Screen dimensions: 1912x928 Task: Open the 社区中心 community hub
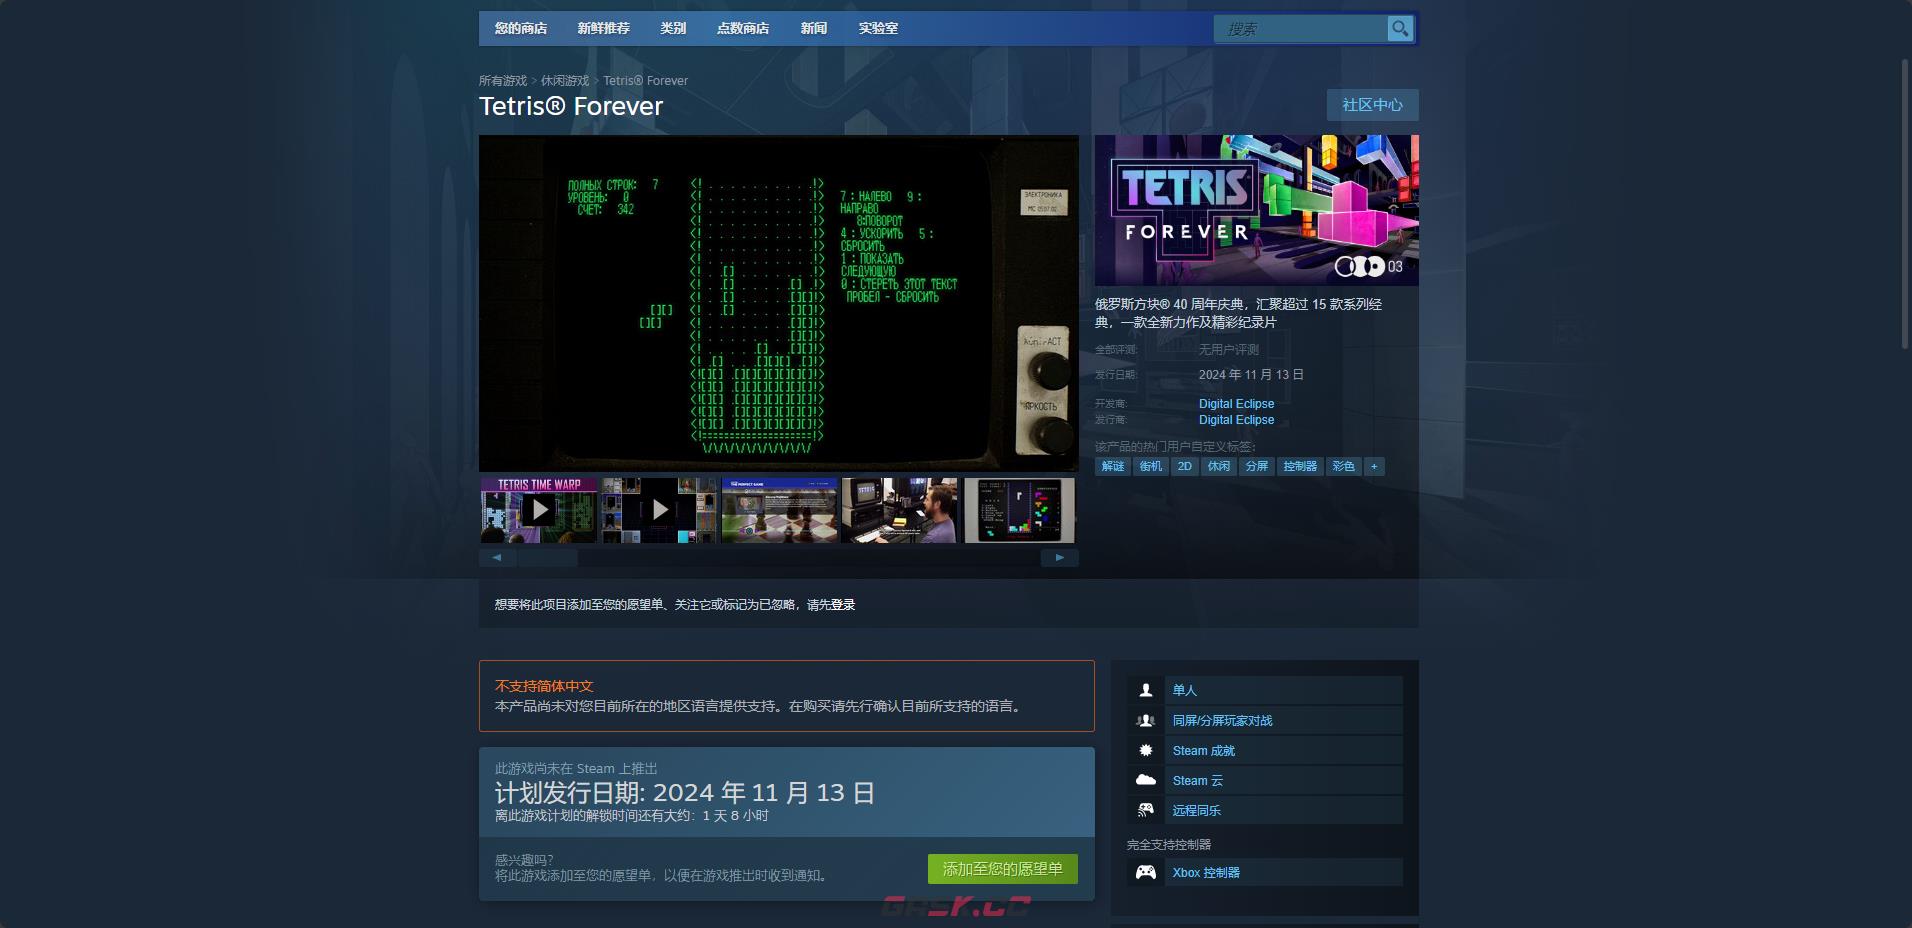(x=1372, y=105)
